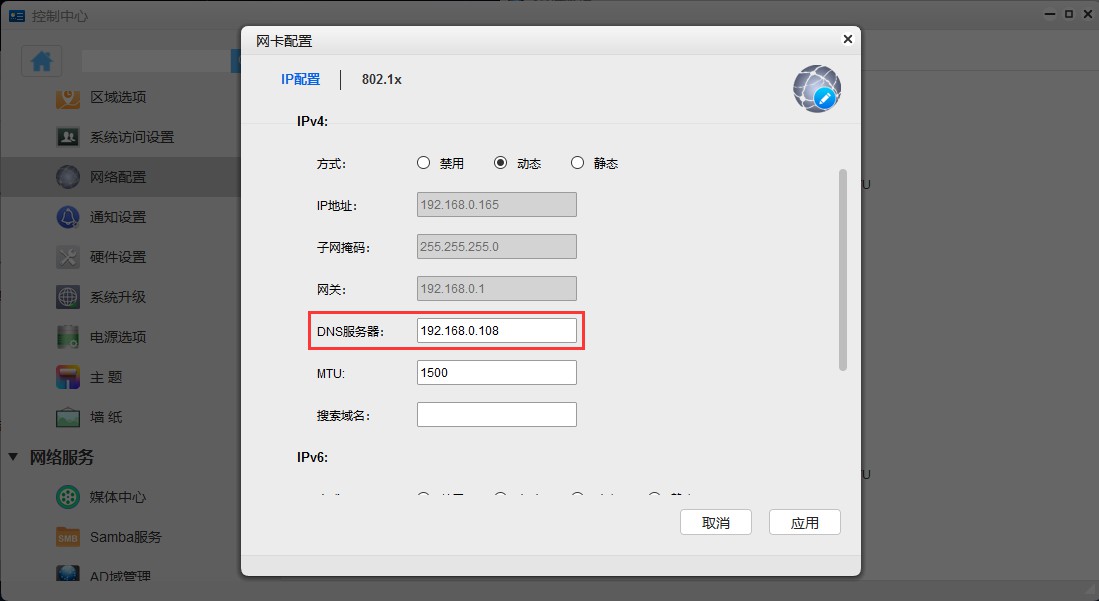Select the 动态 radio button
The height and width of the screenshot is (601, 1099).
point(501,163)
